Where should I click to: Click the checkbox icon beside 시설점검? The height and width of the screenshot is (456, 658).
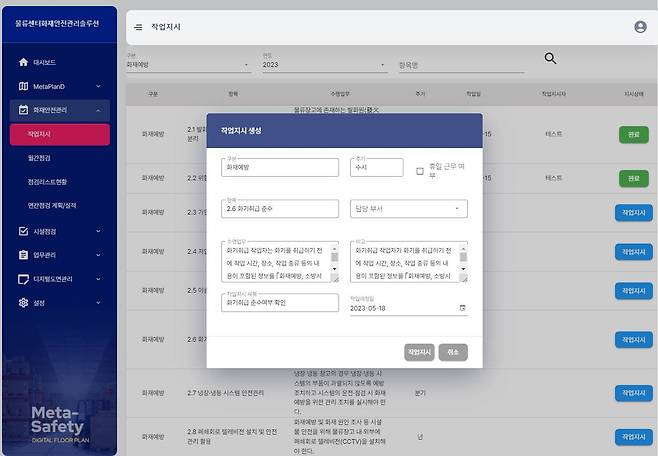(x=24, y=231)
